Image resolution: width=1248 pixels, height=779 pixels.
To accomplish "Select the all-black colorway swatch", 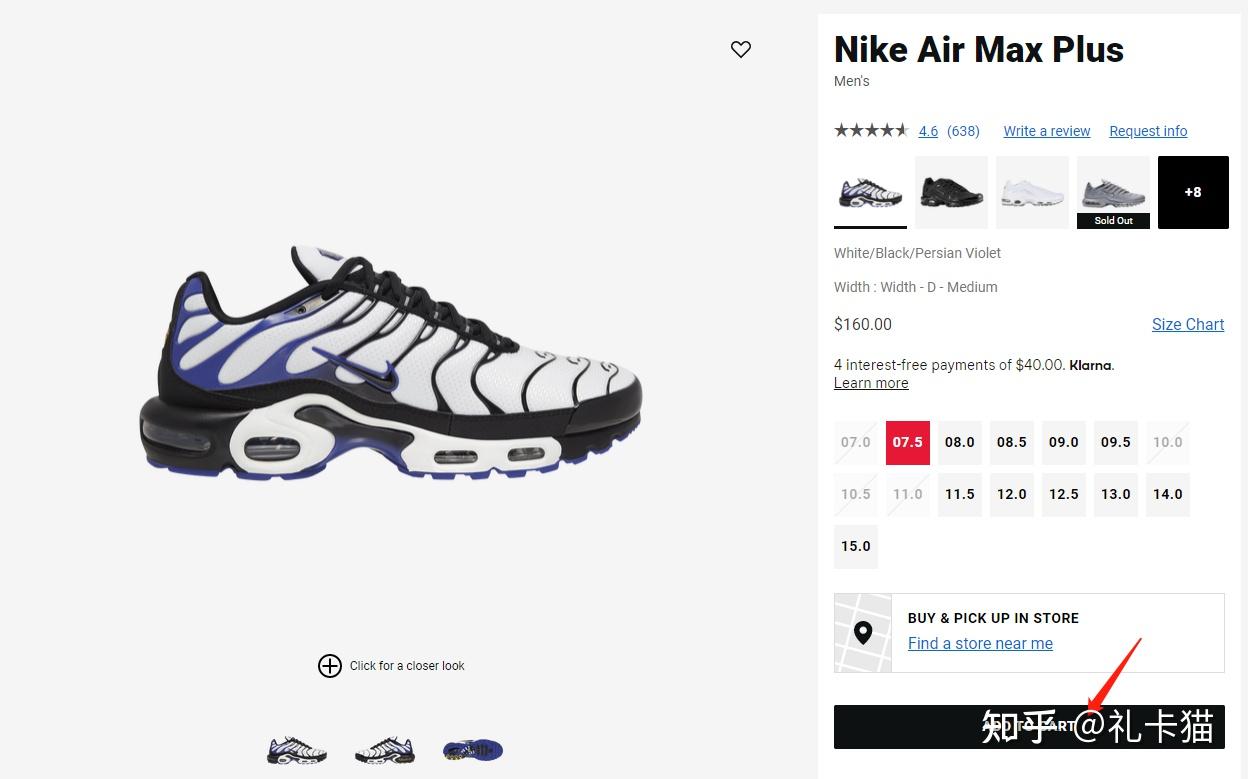I will tap(951, 191).
